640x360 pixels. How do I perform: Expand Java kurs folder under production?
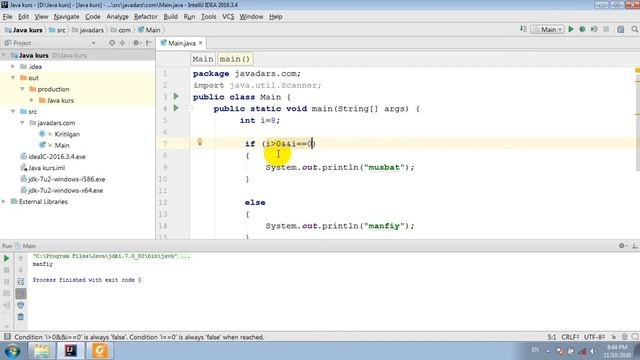point(32,100)
